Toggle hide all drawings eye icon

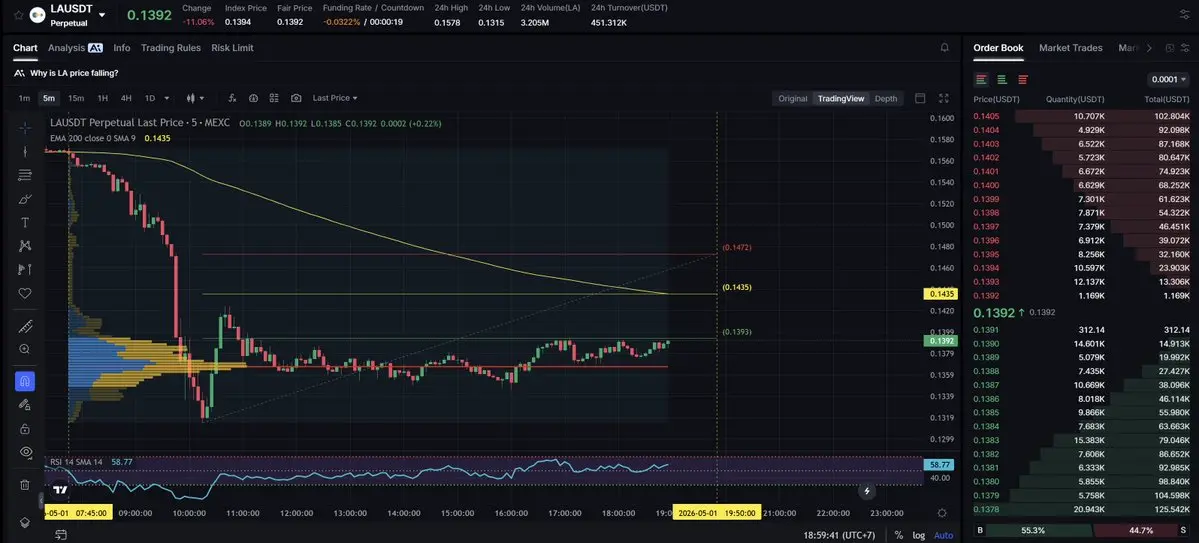(x=24, y=452)
